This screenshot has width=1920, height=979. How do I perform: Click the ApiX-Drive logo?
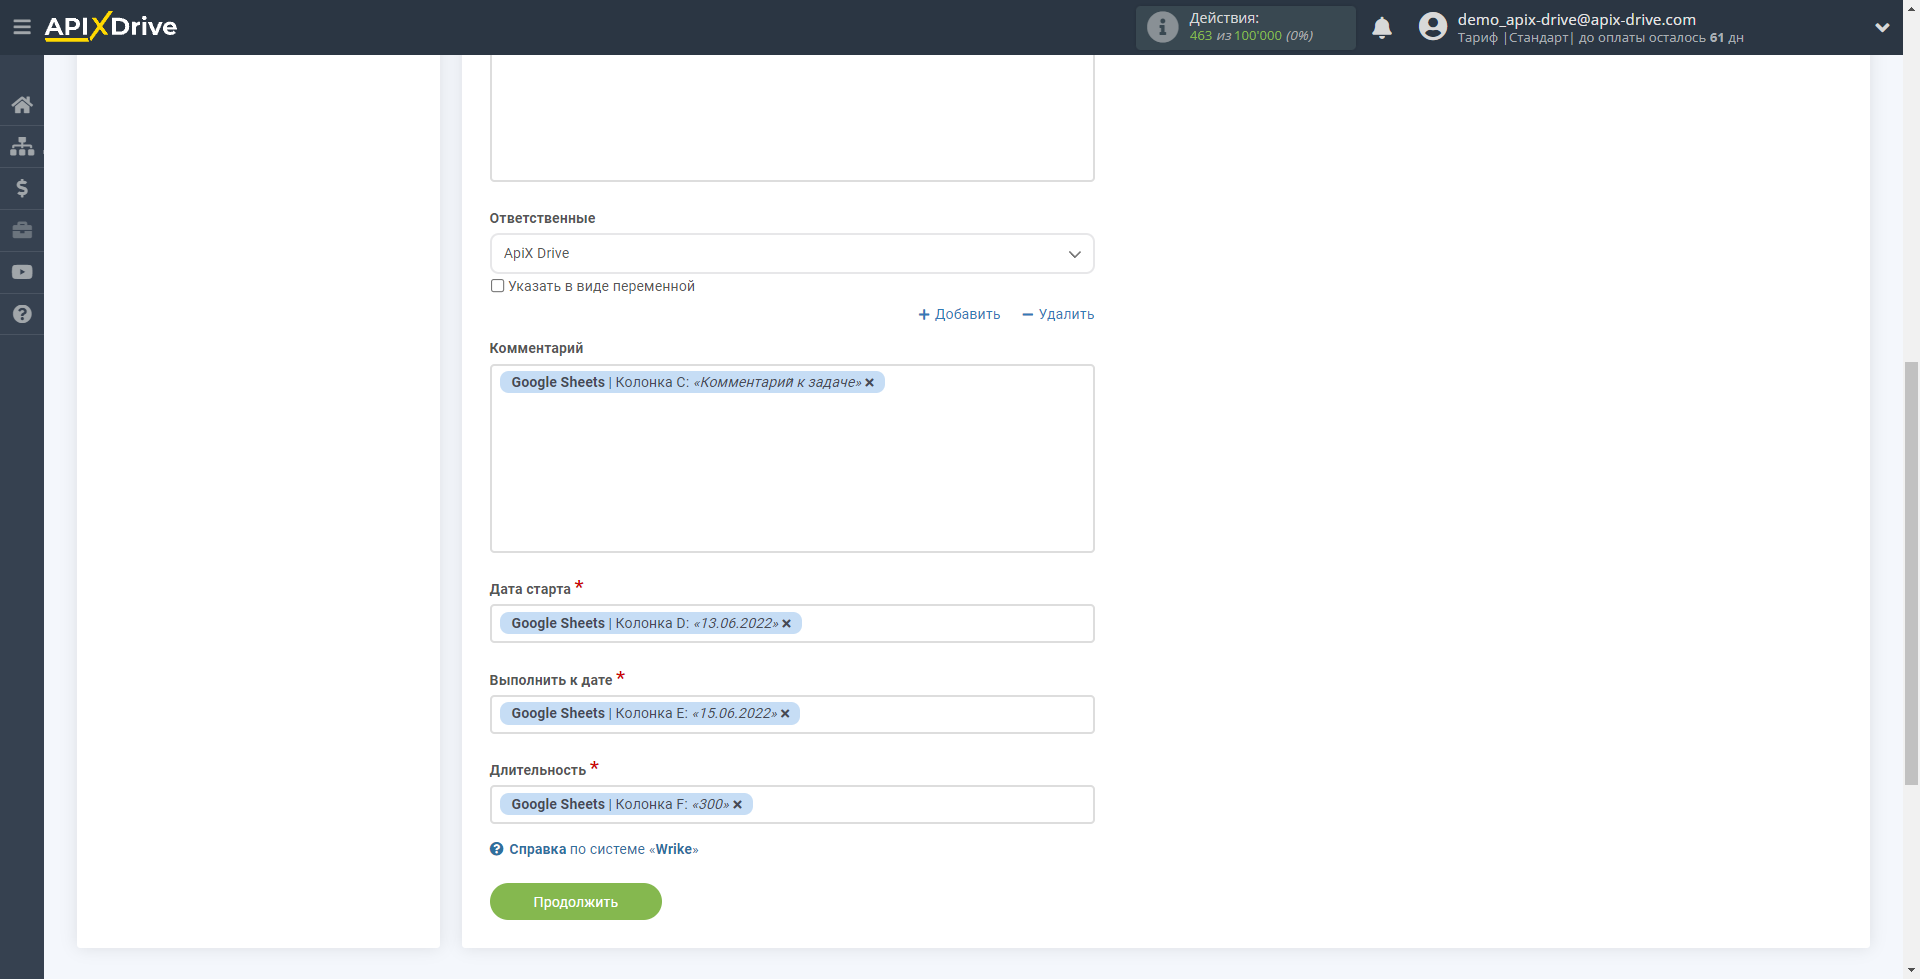pos(111,26)
